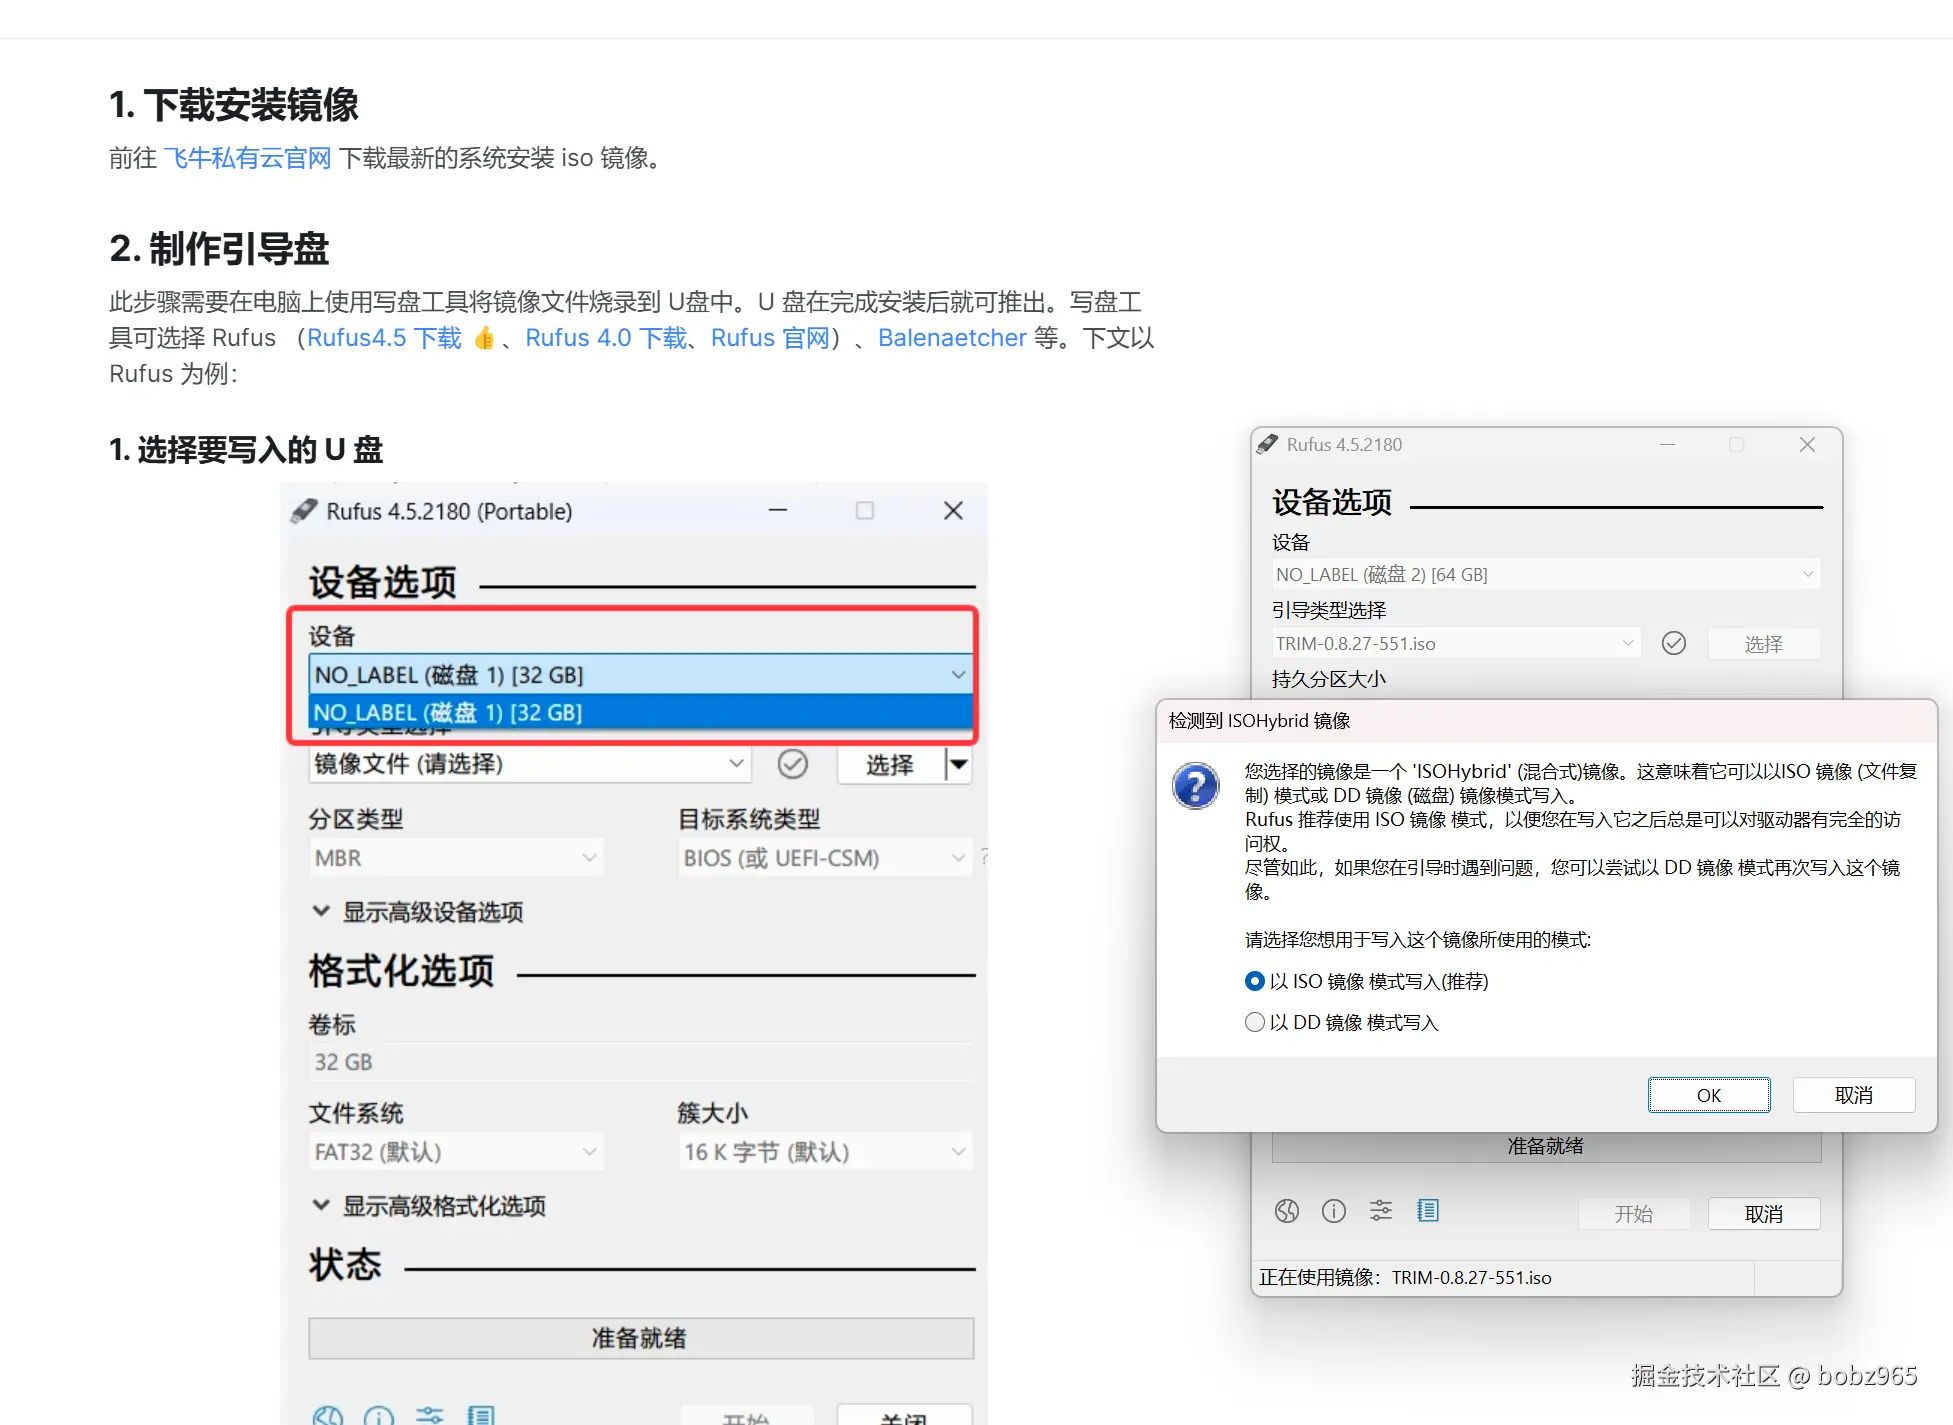Open the 镜像文件 (请选择) boot selection dropdown

(x=529, y=764)
